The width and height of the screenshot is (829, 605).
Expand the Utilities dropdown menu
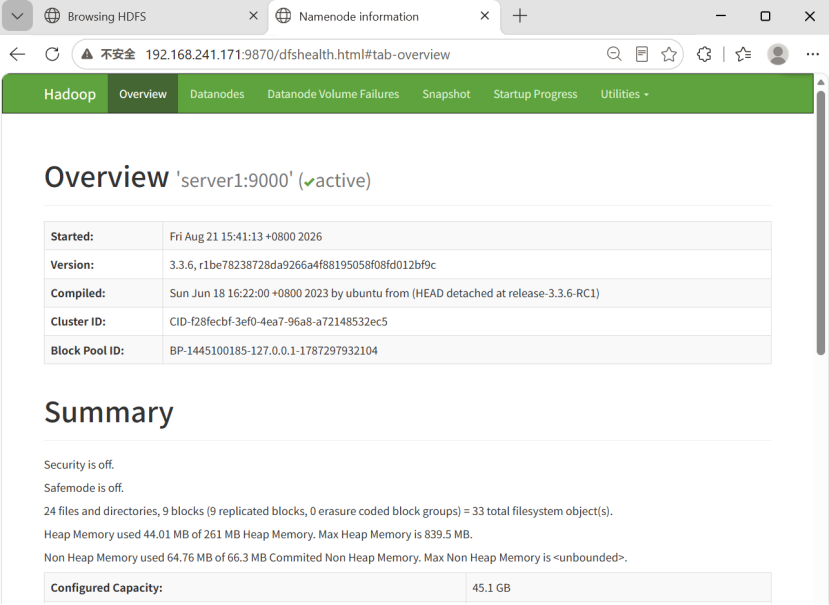pyautogui.click(x=624, y=94)
